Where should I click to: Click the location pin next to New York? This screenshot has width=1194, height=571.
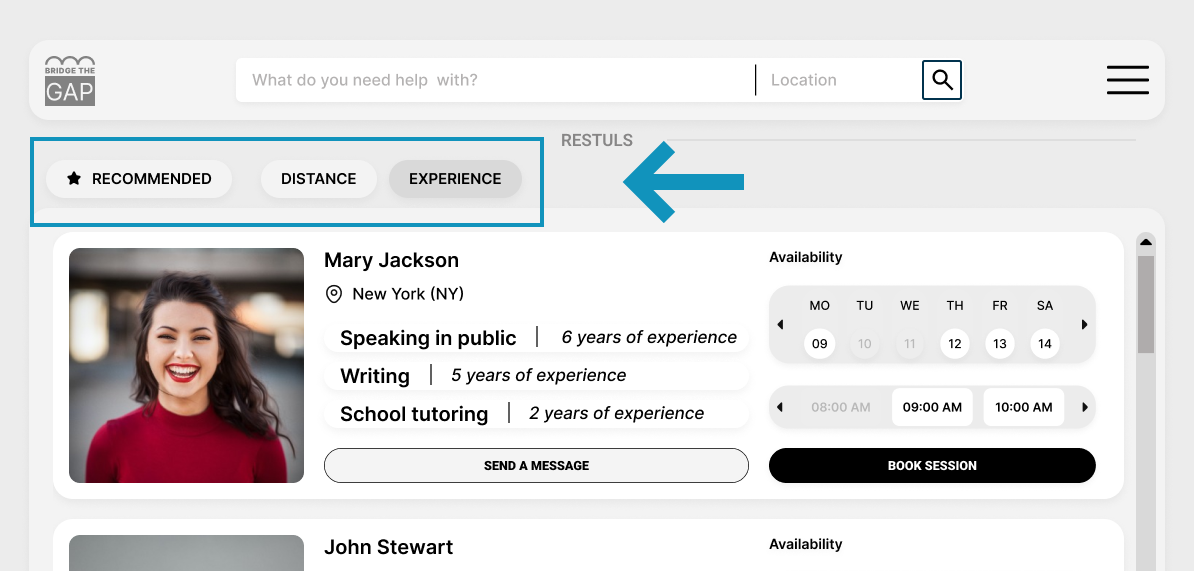coord(334,294)
